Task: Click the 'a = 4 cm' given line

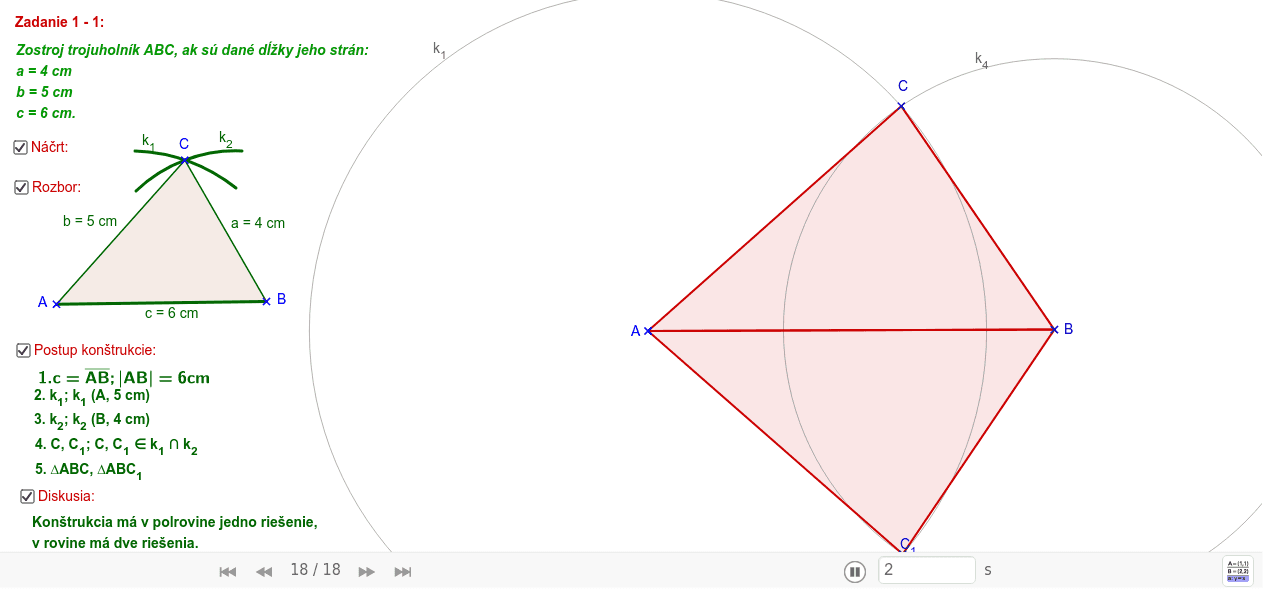Action: (x=44, y=71)
